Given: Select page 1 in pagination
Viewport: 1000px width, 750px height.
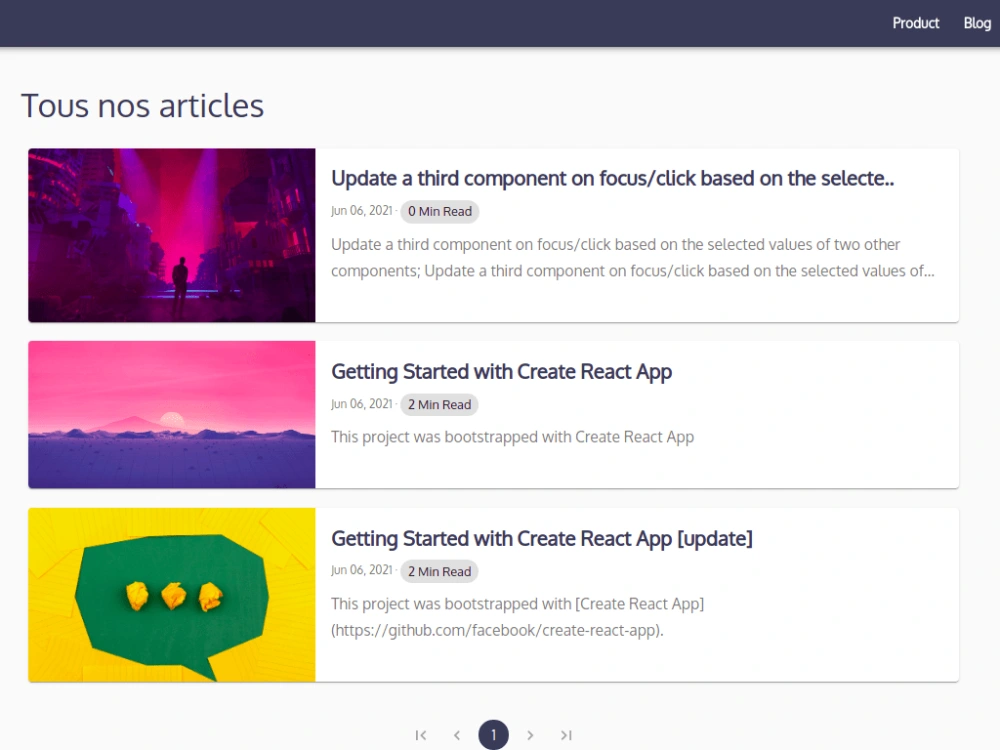Looking at the screenshot, I should tap(493, 735).
